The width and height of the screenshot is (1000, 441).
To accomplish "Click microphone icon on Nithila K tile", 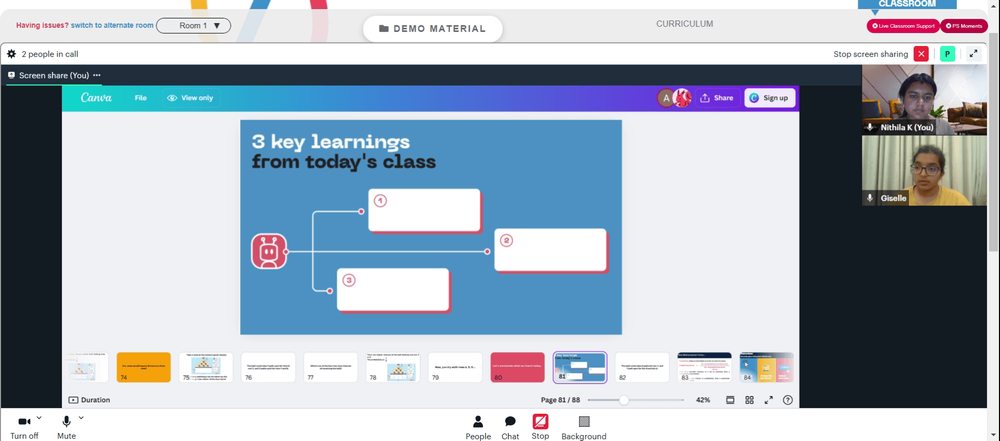I will 870,128.
